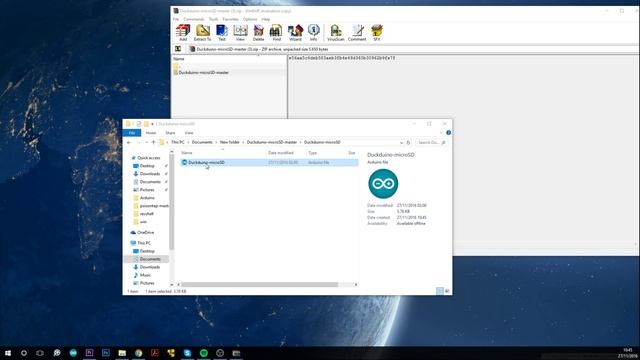Click the VirusScan icon in WinRAR
The height and width of the screenshot is (360, 640).
(336, 33)
